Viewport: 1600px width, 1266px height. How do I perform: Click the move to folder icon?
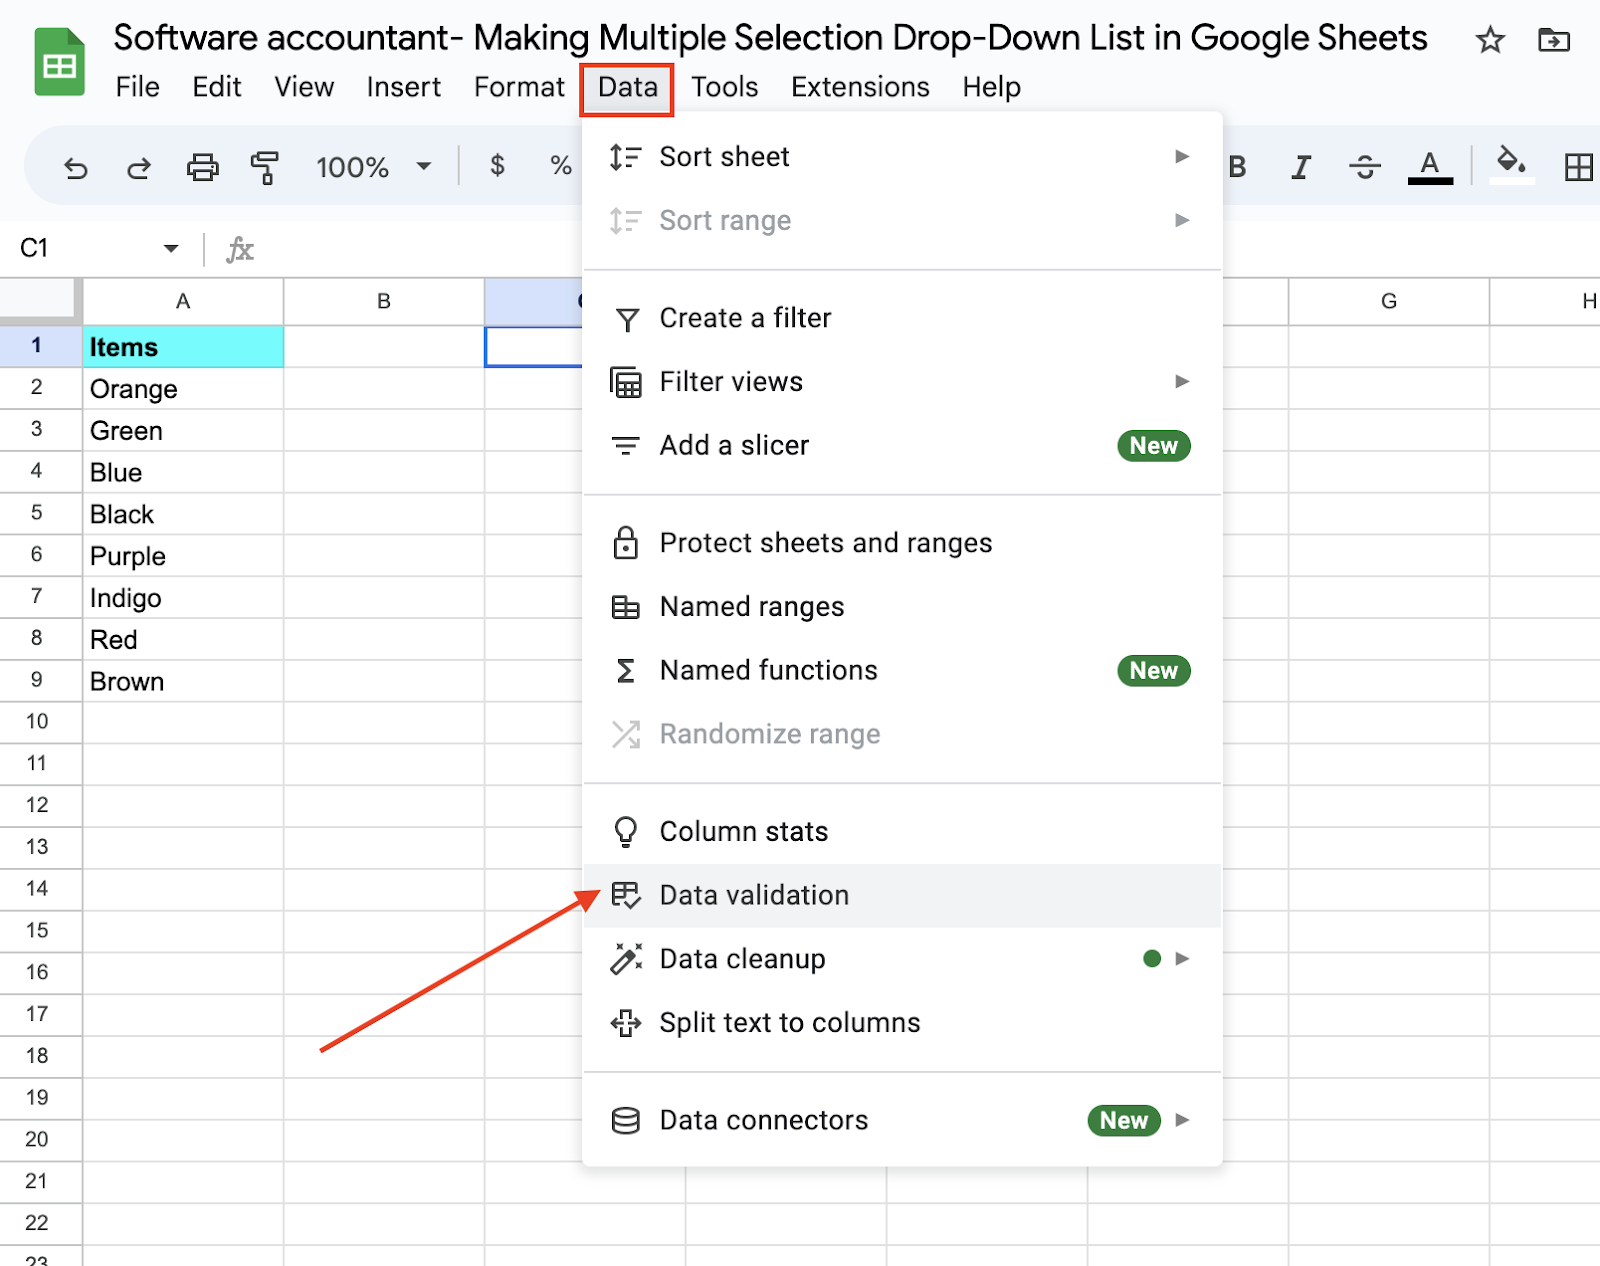click(x=1553, y=40)
